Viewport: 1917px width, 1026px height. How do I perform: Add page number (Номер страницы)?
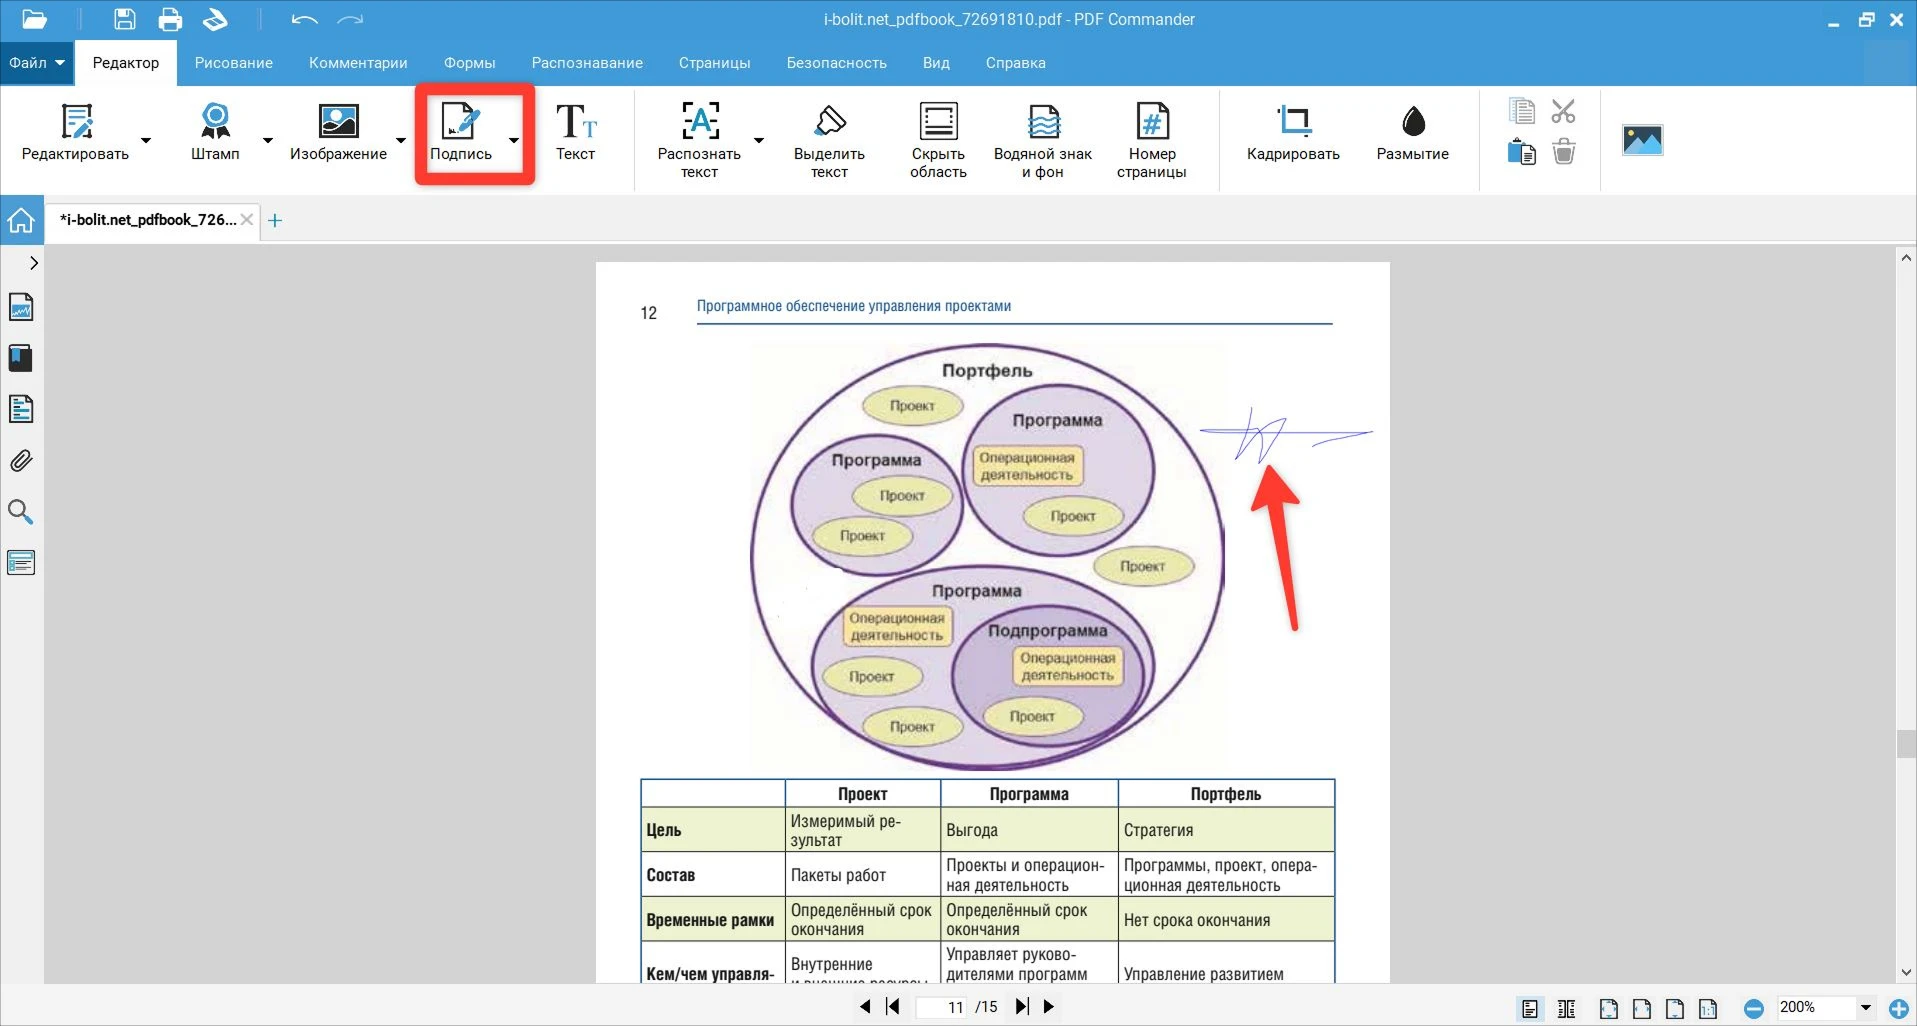tap(1152, 122)
